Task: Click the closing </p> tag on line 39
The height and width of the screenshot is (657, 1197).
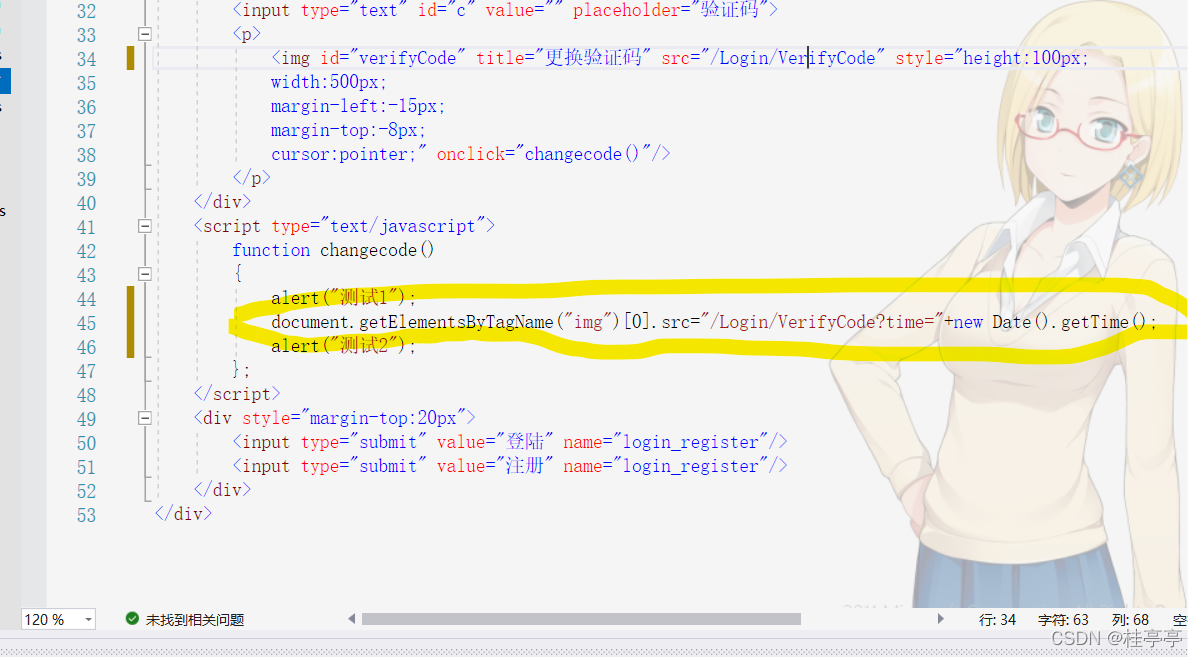Action: click(251, 178)
